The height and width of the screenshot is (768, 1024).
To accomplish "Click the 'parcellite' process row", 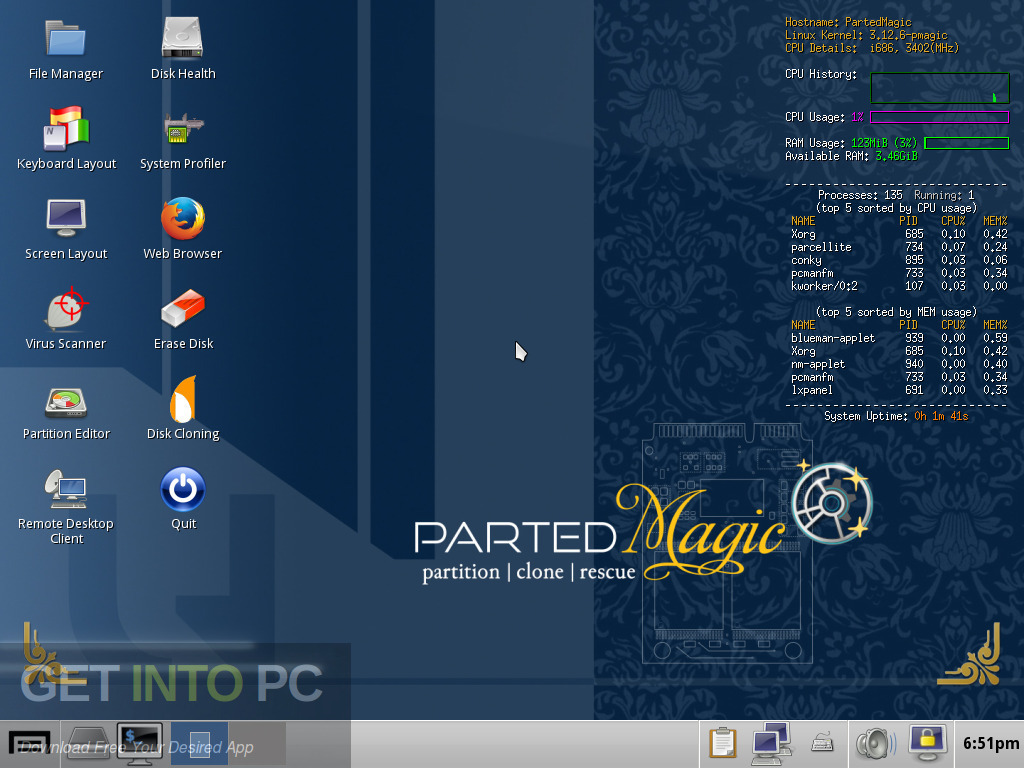I will pyautogui.click(x=899, y=248).
